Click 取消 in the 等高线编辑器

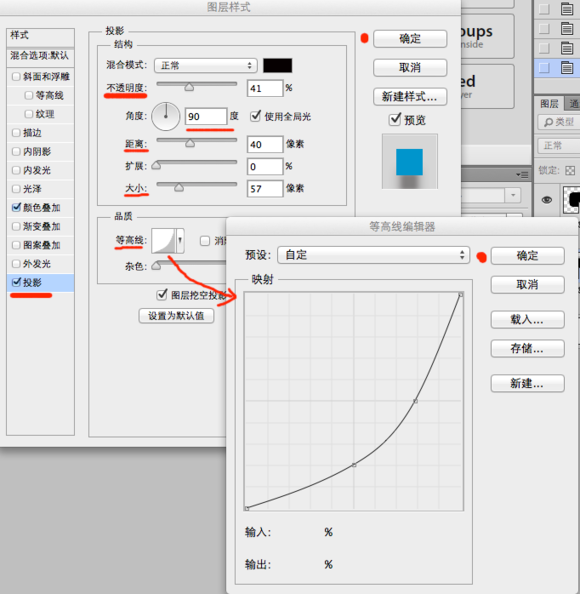[527, 285]
